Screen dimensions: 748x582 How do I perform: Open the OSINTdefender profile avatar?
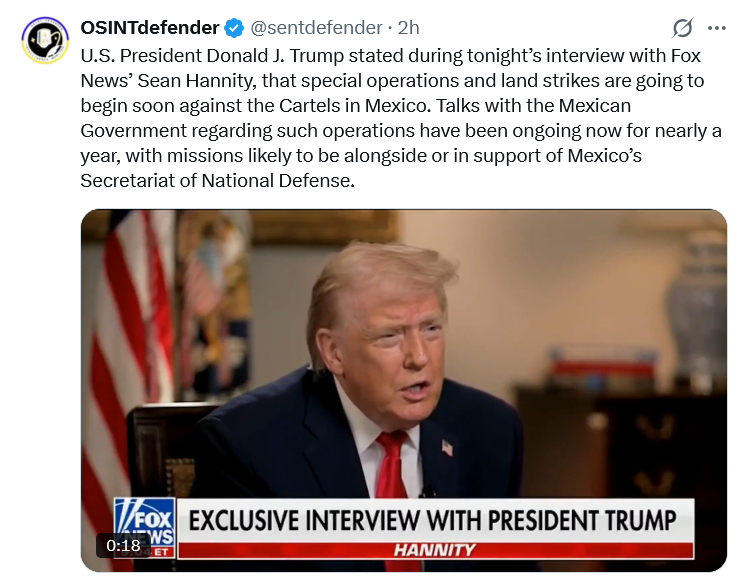click(45, 40)
